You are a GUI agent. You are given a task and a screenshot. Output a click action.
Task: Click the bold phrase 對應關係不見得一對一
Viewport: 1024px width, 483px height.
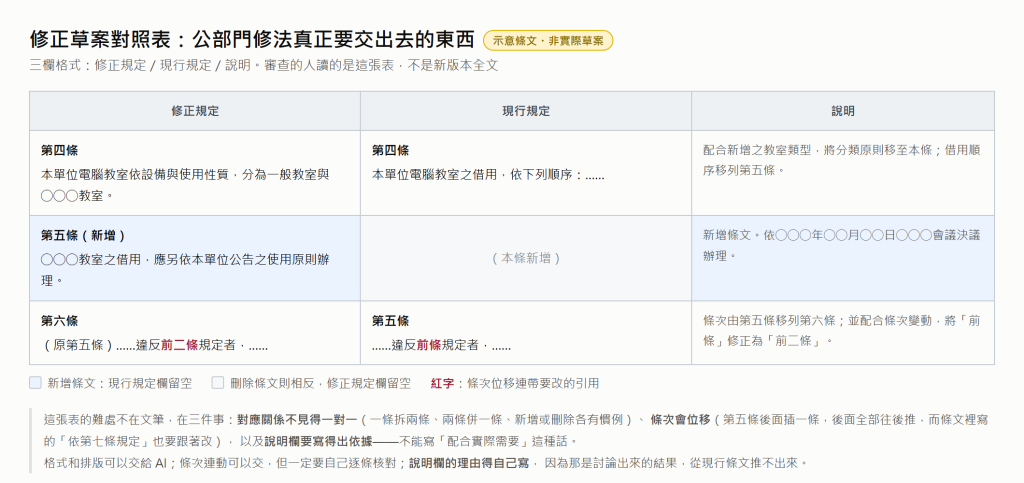296,420
